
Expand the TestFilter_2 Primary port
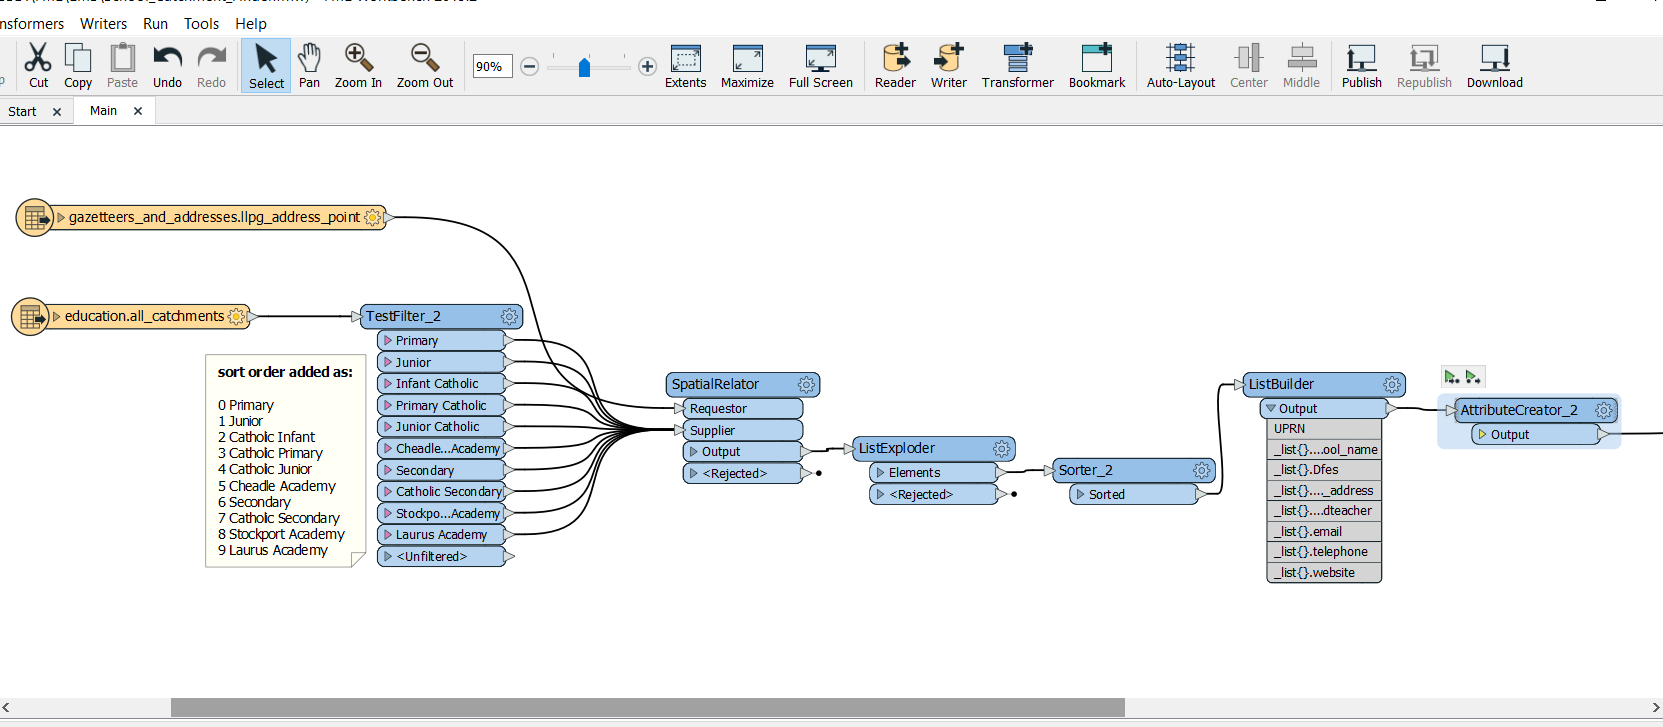(x=388, y=340)
